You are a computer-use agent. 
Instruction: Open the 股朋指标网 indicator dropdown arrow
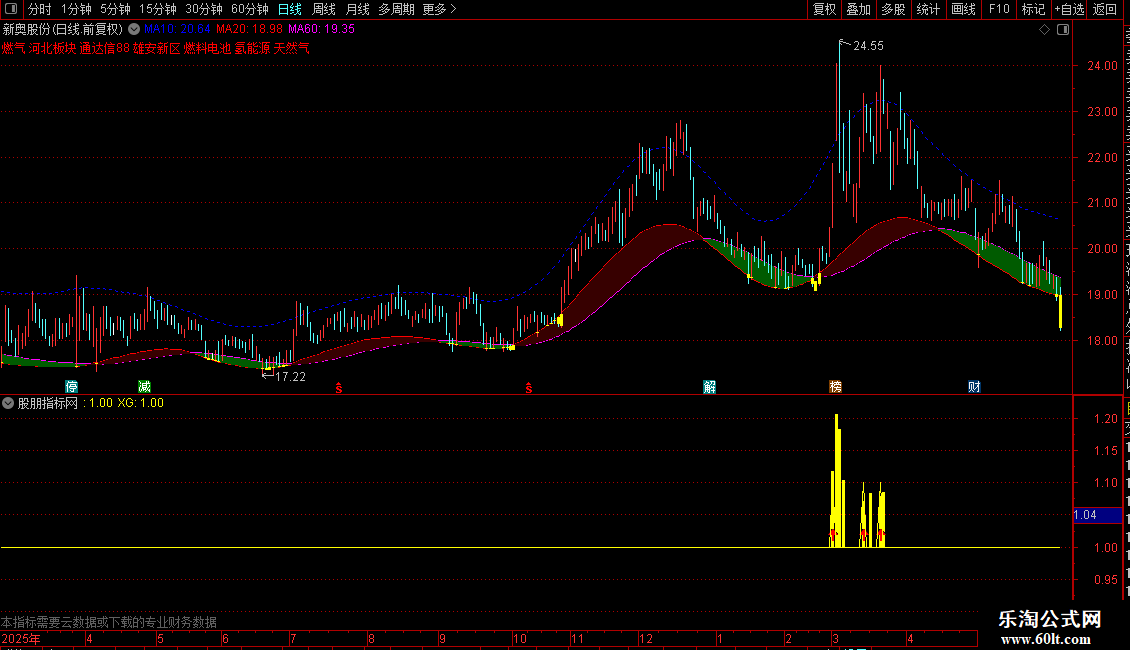pos(8,403)
